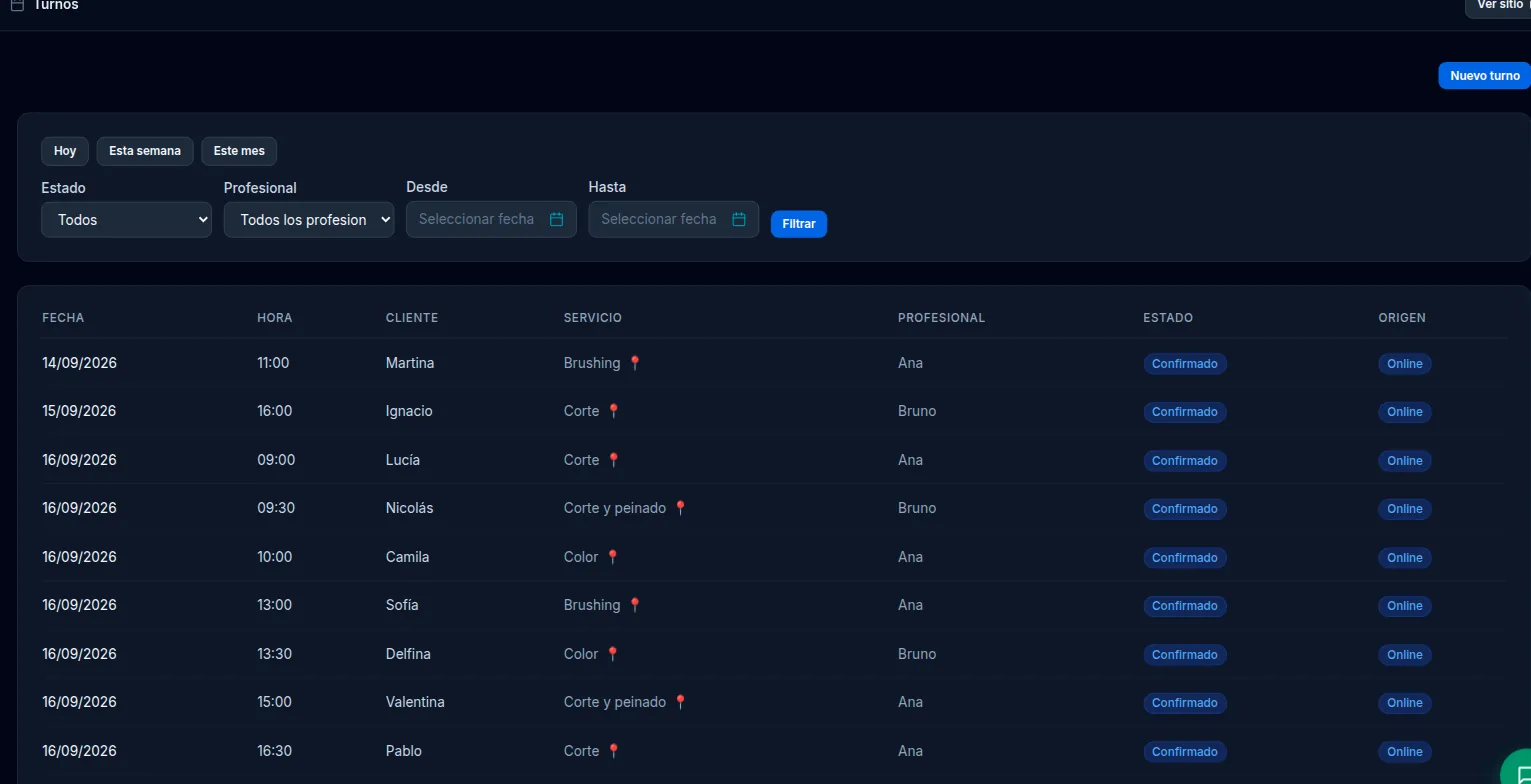Click the PROFESIONAL column header

pos(942,318)
